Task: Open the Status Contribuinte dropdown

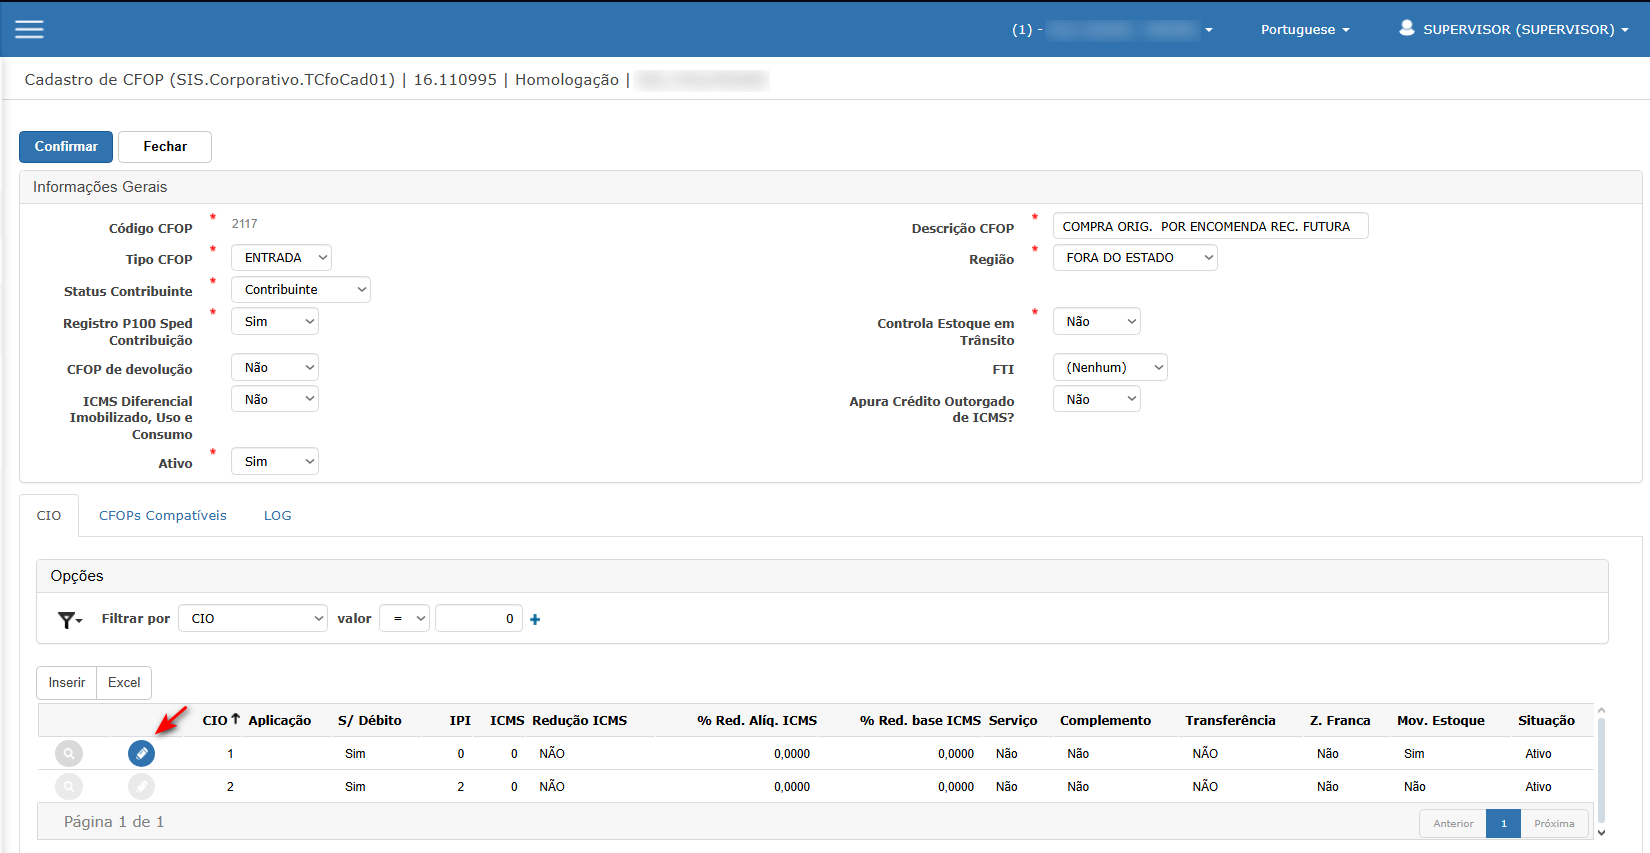Action: [x=301, y=290]
